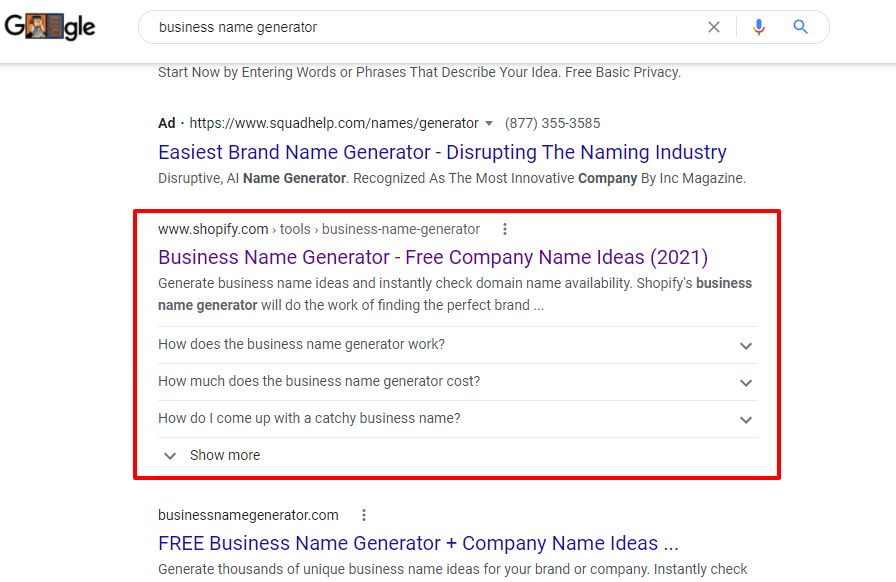Expand "How much does the business name generator cost?"

[745, 382]
